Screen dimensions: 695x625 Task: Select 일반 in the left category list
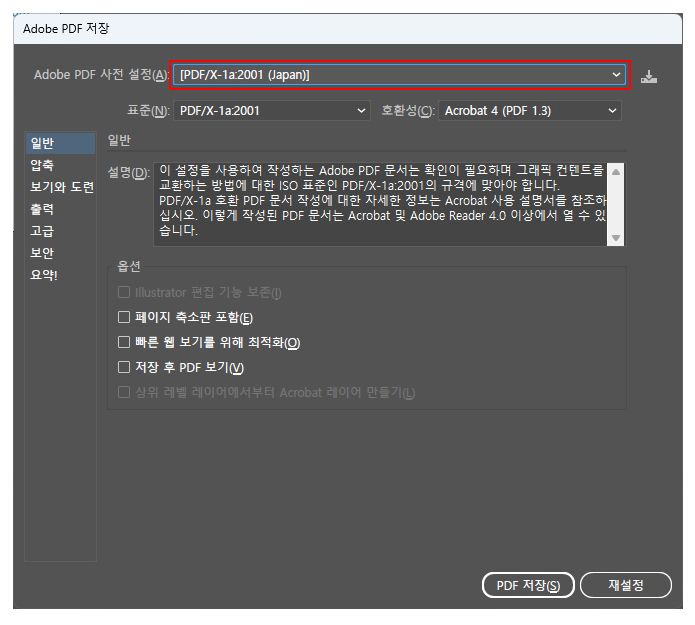[42, 144]
